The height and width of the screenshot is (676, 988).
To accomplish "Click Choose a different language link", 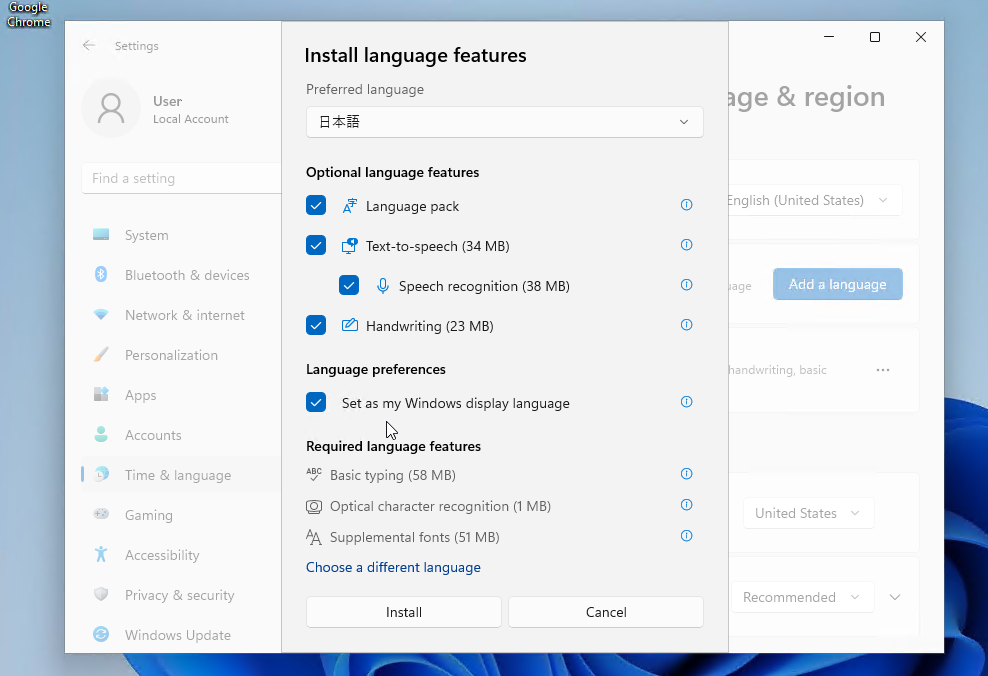I will [393, 567].
